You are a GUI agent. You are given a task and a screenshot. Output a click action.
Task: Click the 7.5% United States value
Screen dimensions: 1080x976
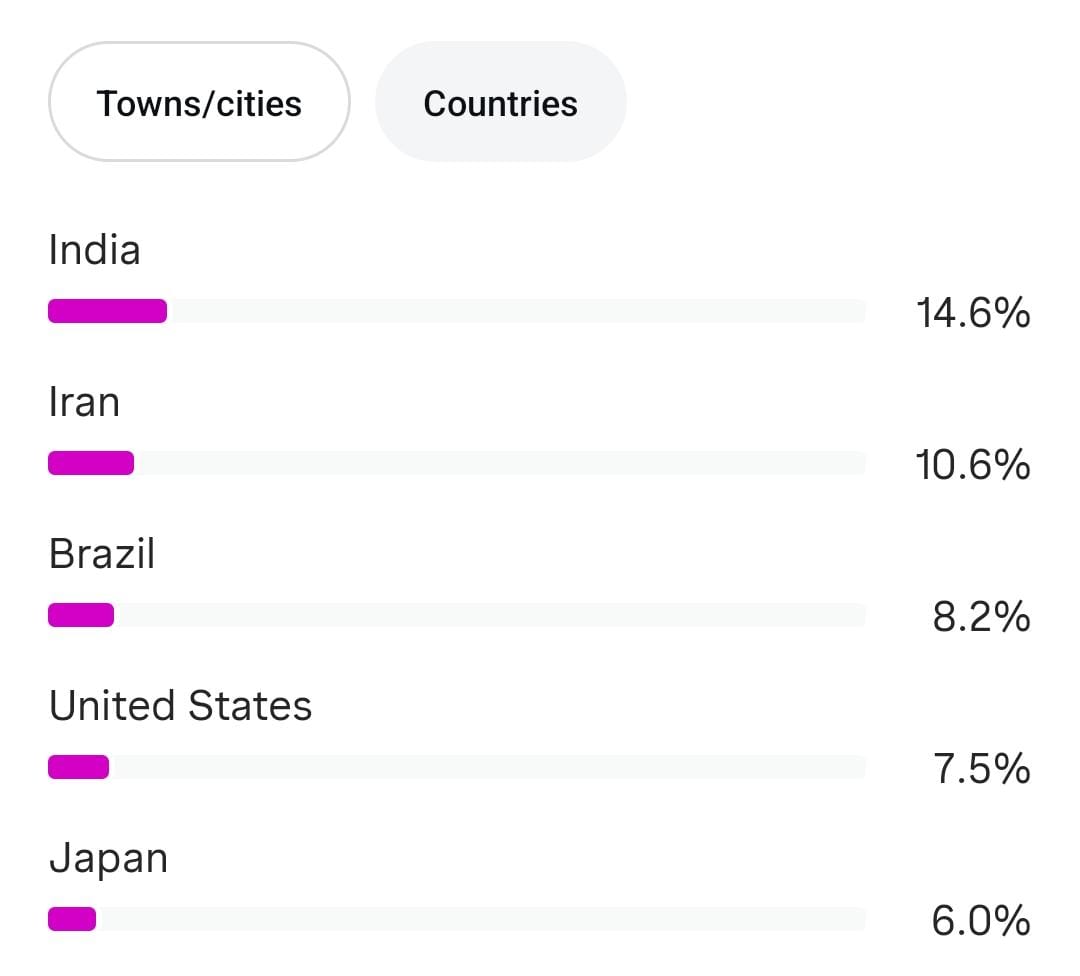(x=980, y=770)
